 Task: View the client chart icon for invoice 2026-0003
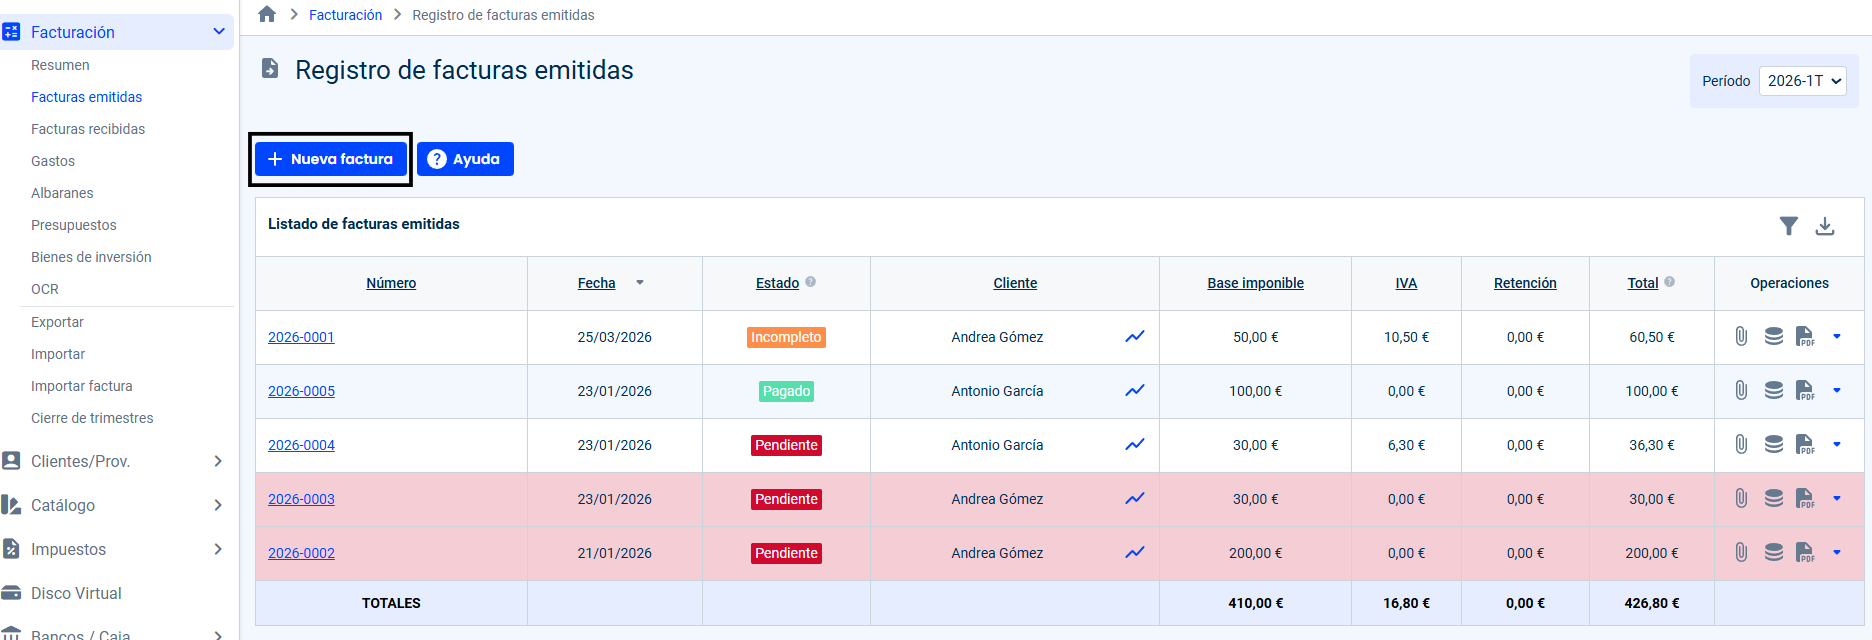(x=1134, y=499)
